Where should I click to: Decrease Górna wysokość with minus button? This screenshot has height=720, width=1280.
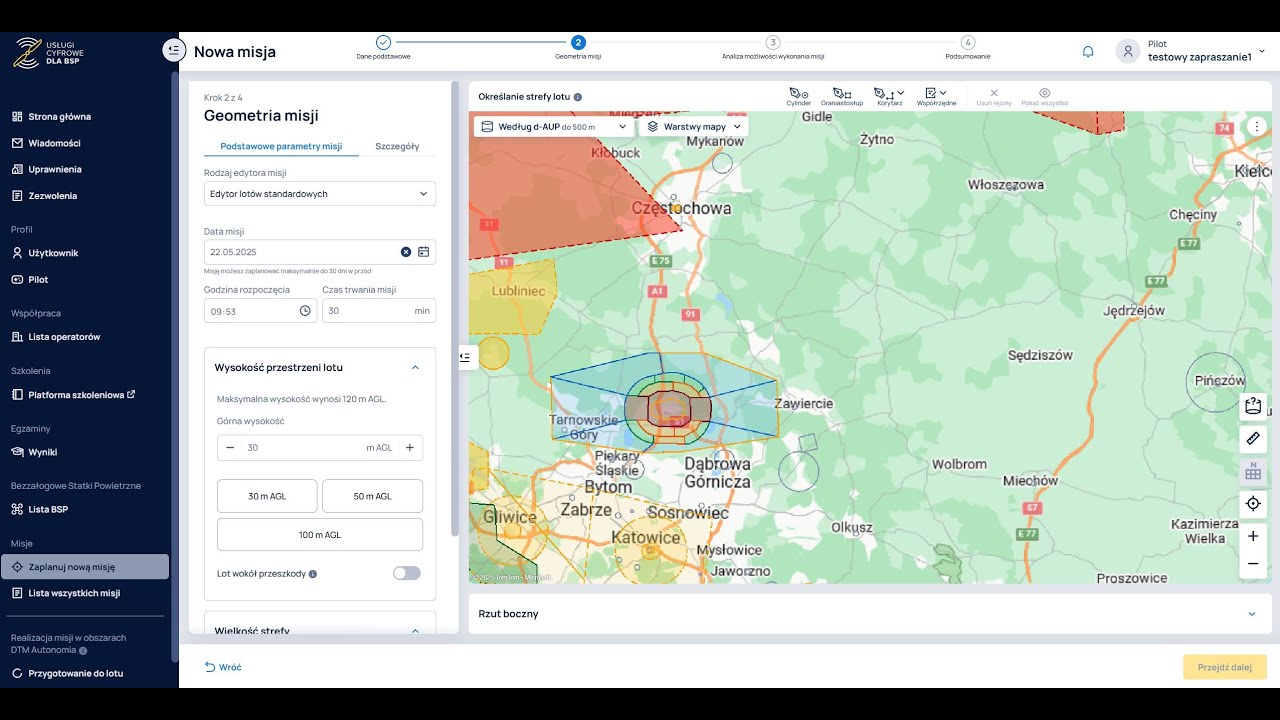(230, 448)
